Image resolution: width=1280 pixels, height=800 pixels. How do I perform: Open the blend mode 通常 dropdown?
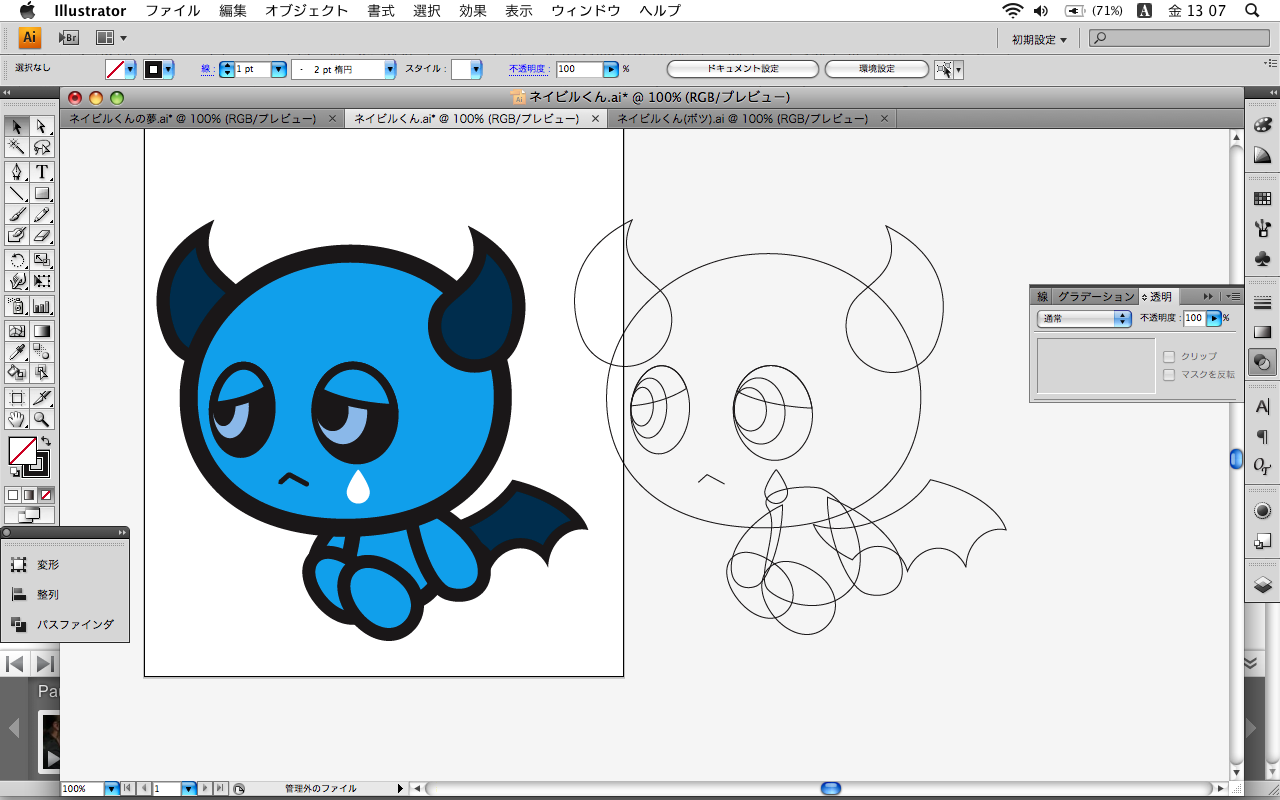pos(1084,319)
